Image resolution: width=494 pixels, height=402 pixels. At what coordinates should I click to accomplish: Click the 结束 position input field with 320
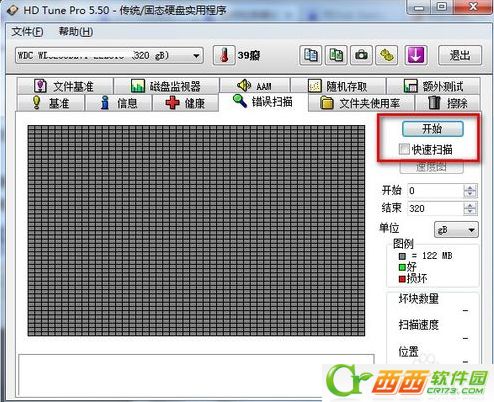click(x=435, y=209)
